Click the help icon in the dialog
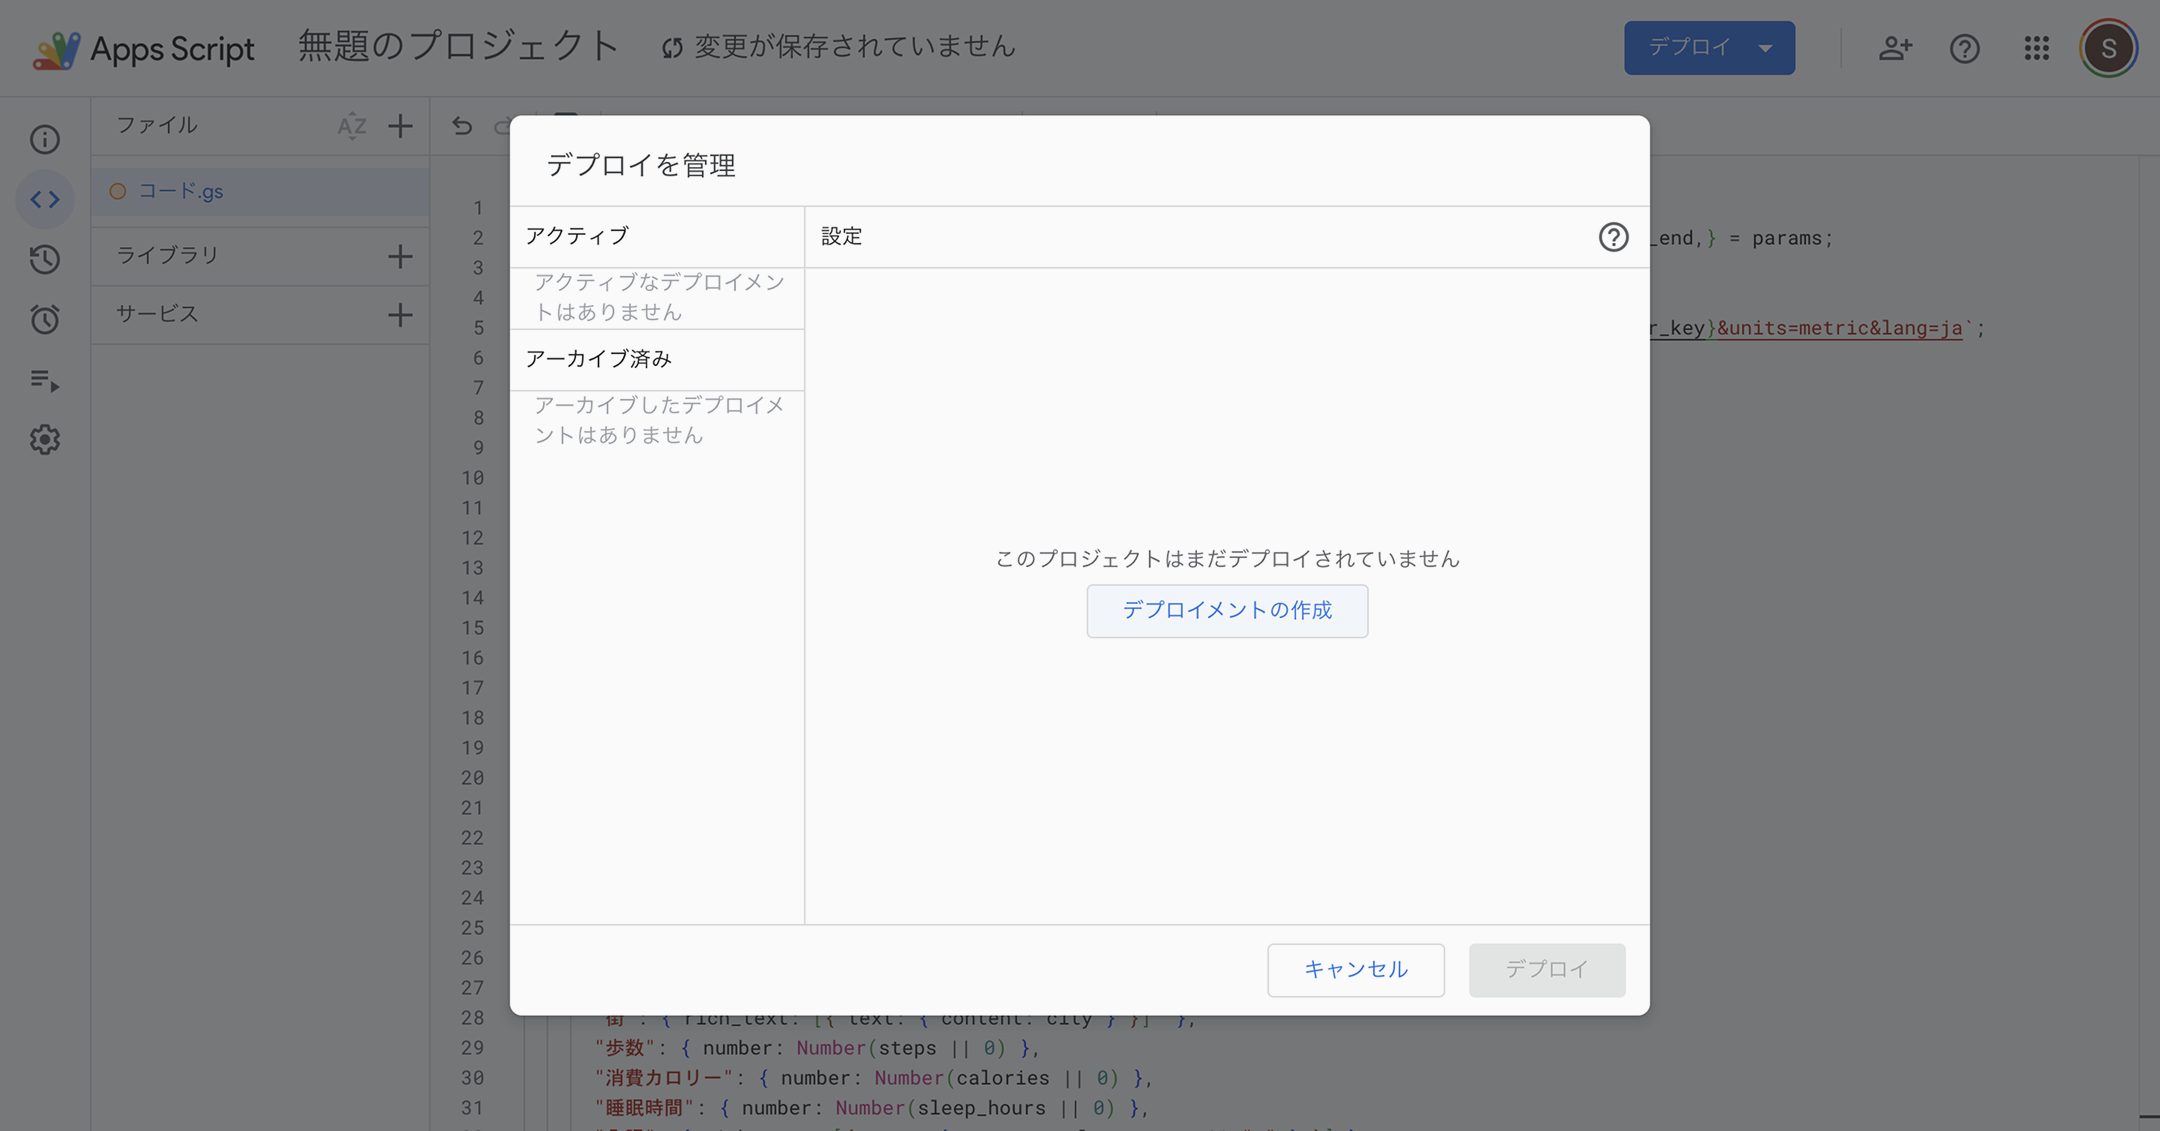The width and height of the screenshot is (2160, 1131). coord(1612,237)
